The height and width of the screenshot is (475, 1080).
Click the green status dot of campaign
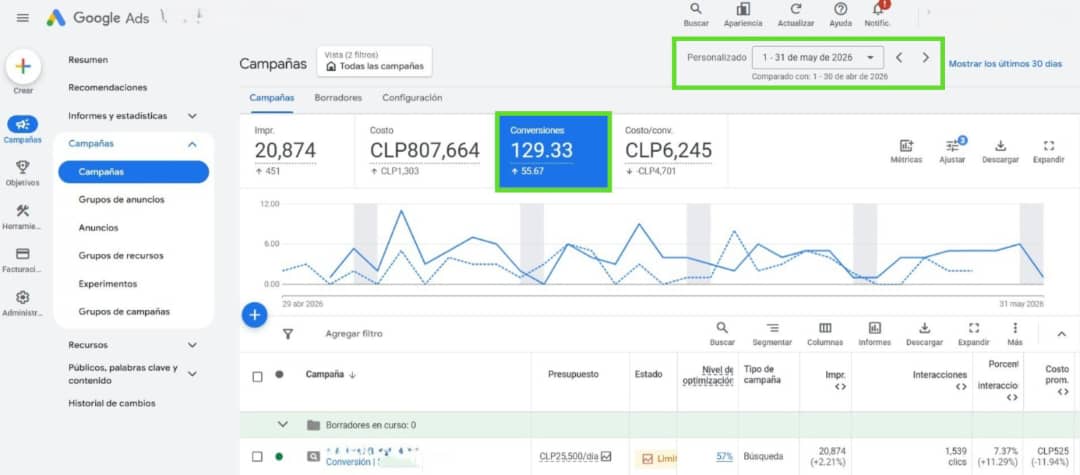coord(279,456)
